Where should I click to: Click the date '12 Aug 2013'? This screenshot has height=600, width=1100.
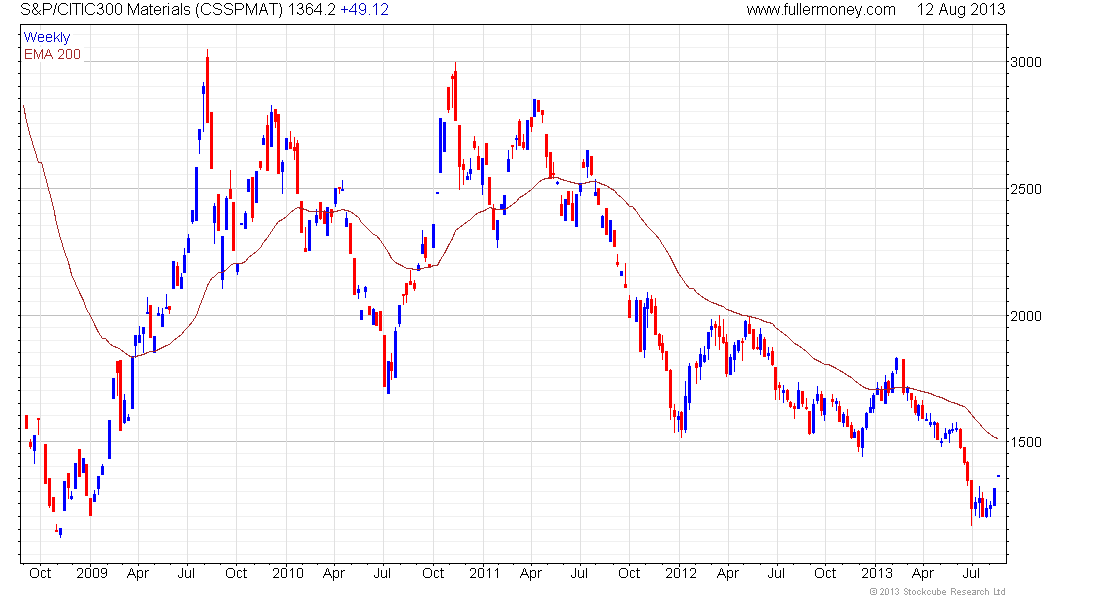961,10
